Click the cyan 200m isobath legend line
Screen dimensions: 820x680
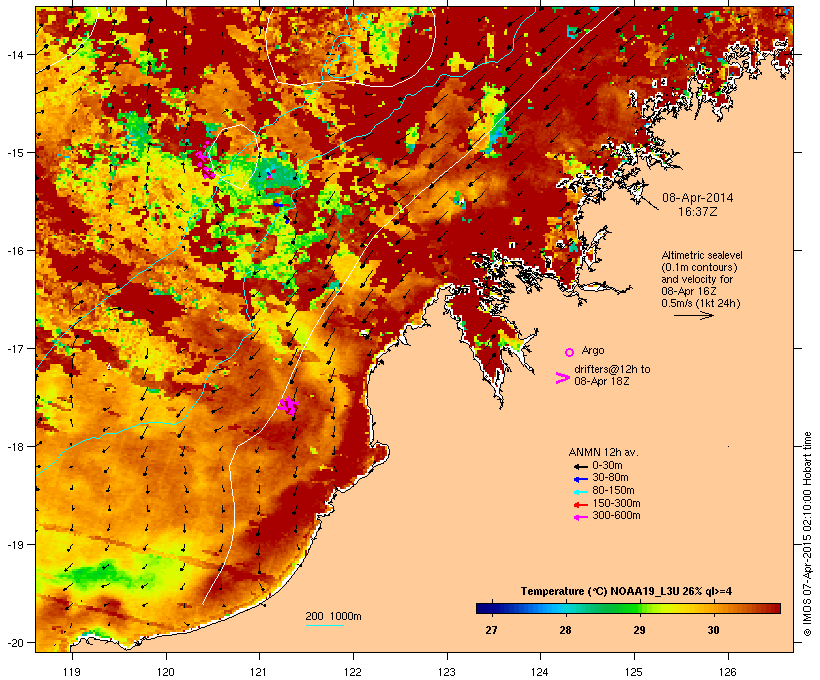[325, 625]
